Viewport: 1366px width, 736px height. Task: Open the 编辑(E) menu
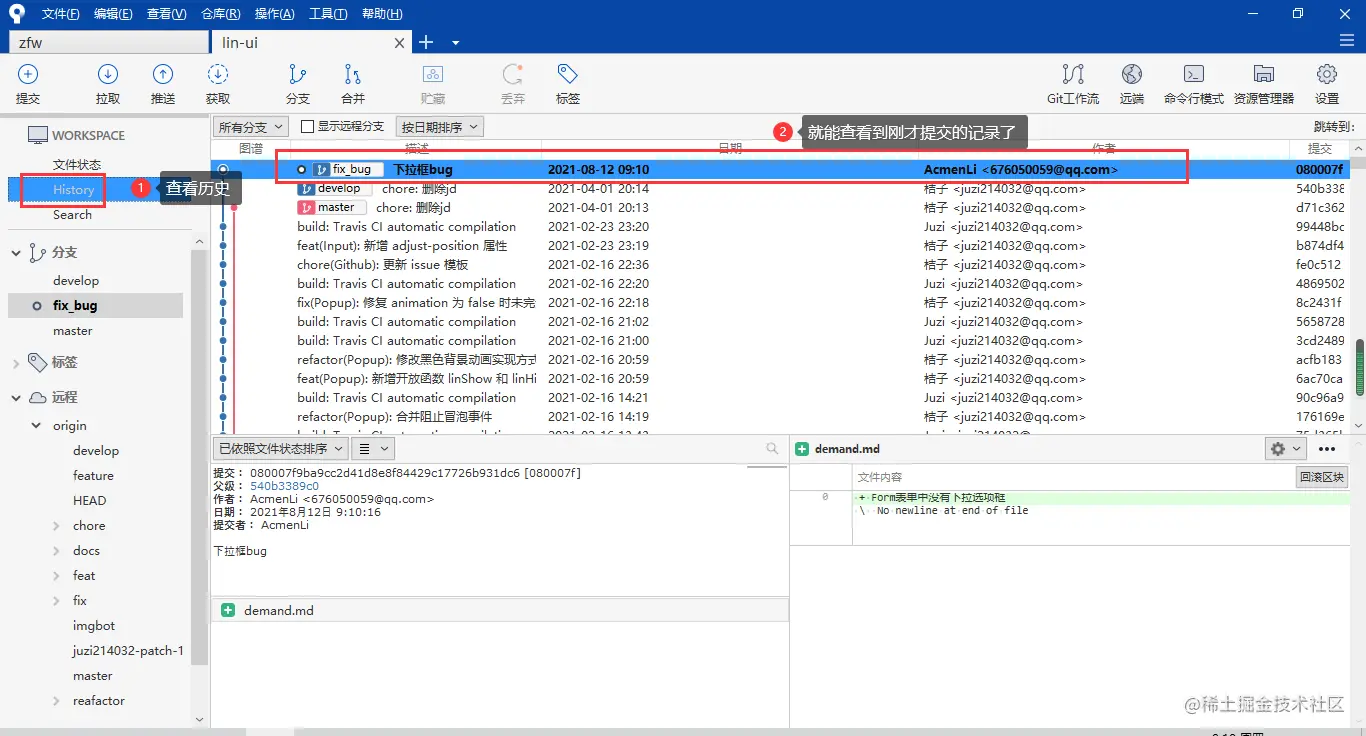113,14
